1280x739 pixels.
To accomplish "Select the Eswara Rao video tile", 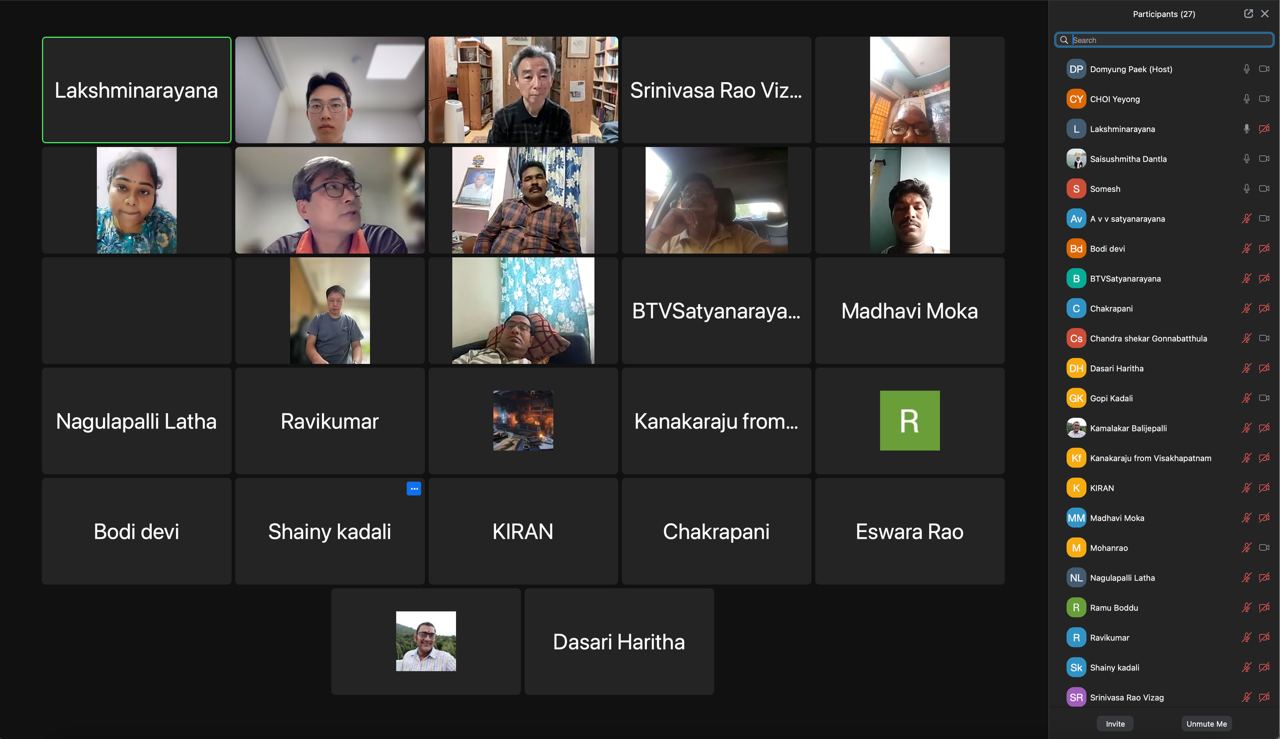I will pyautogui.click(x=910, y=531).
